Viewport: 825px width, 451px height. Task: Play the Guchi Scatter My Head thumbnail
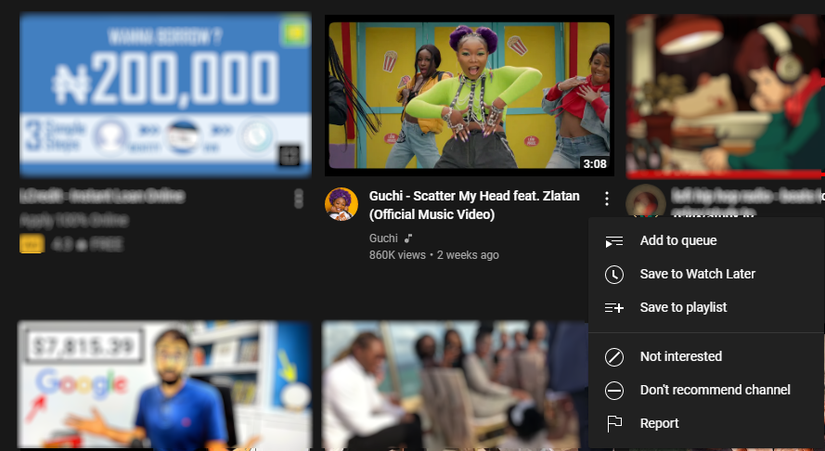coord(469,95)
